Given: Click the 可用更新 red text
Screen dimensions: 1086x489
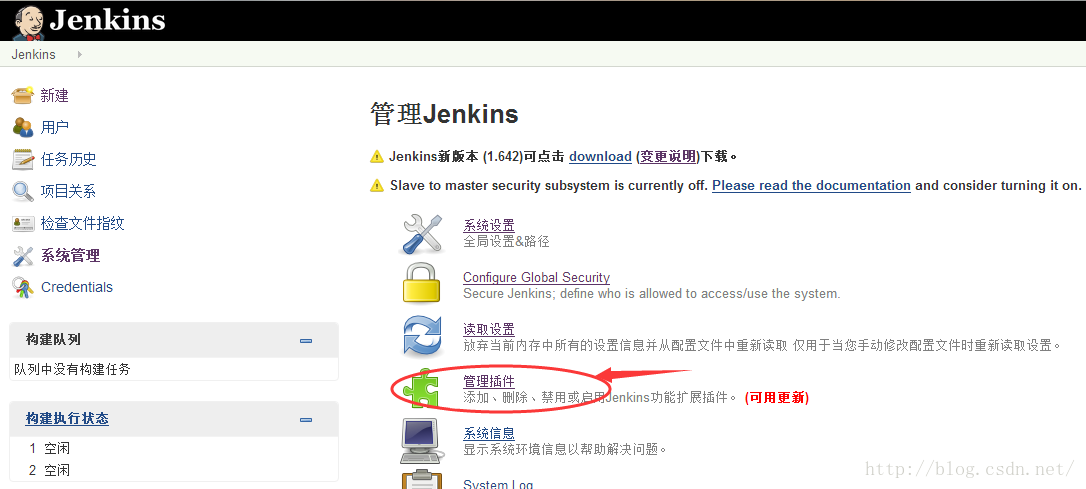Looking at the screenshot, I should [777, 398].
